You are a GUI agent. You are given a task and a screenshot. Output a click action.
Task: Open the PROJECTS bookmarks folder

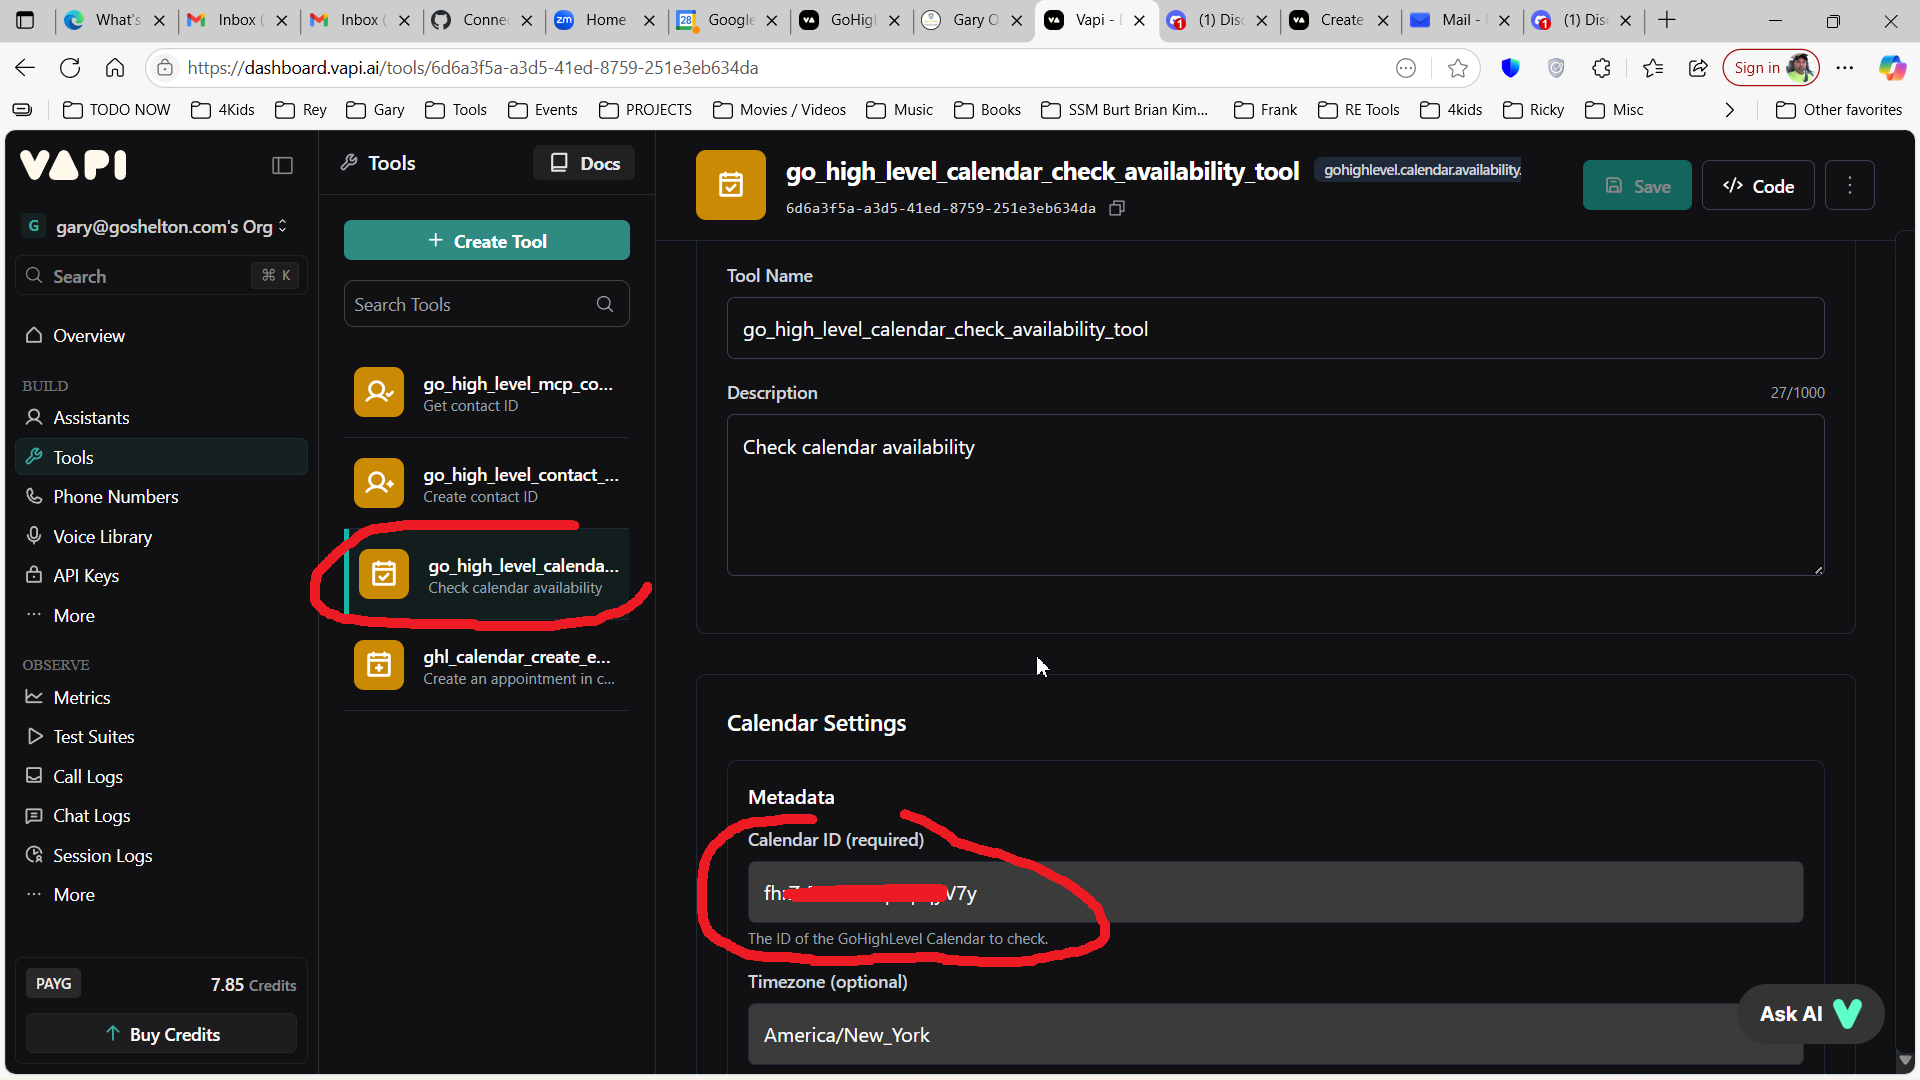645,110
